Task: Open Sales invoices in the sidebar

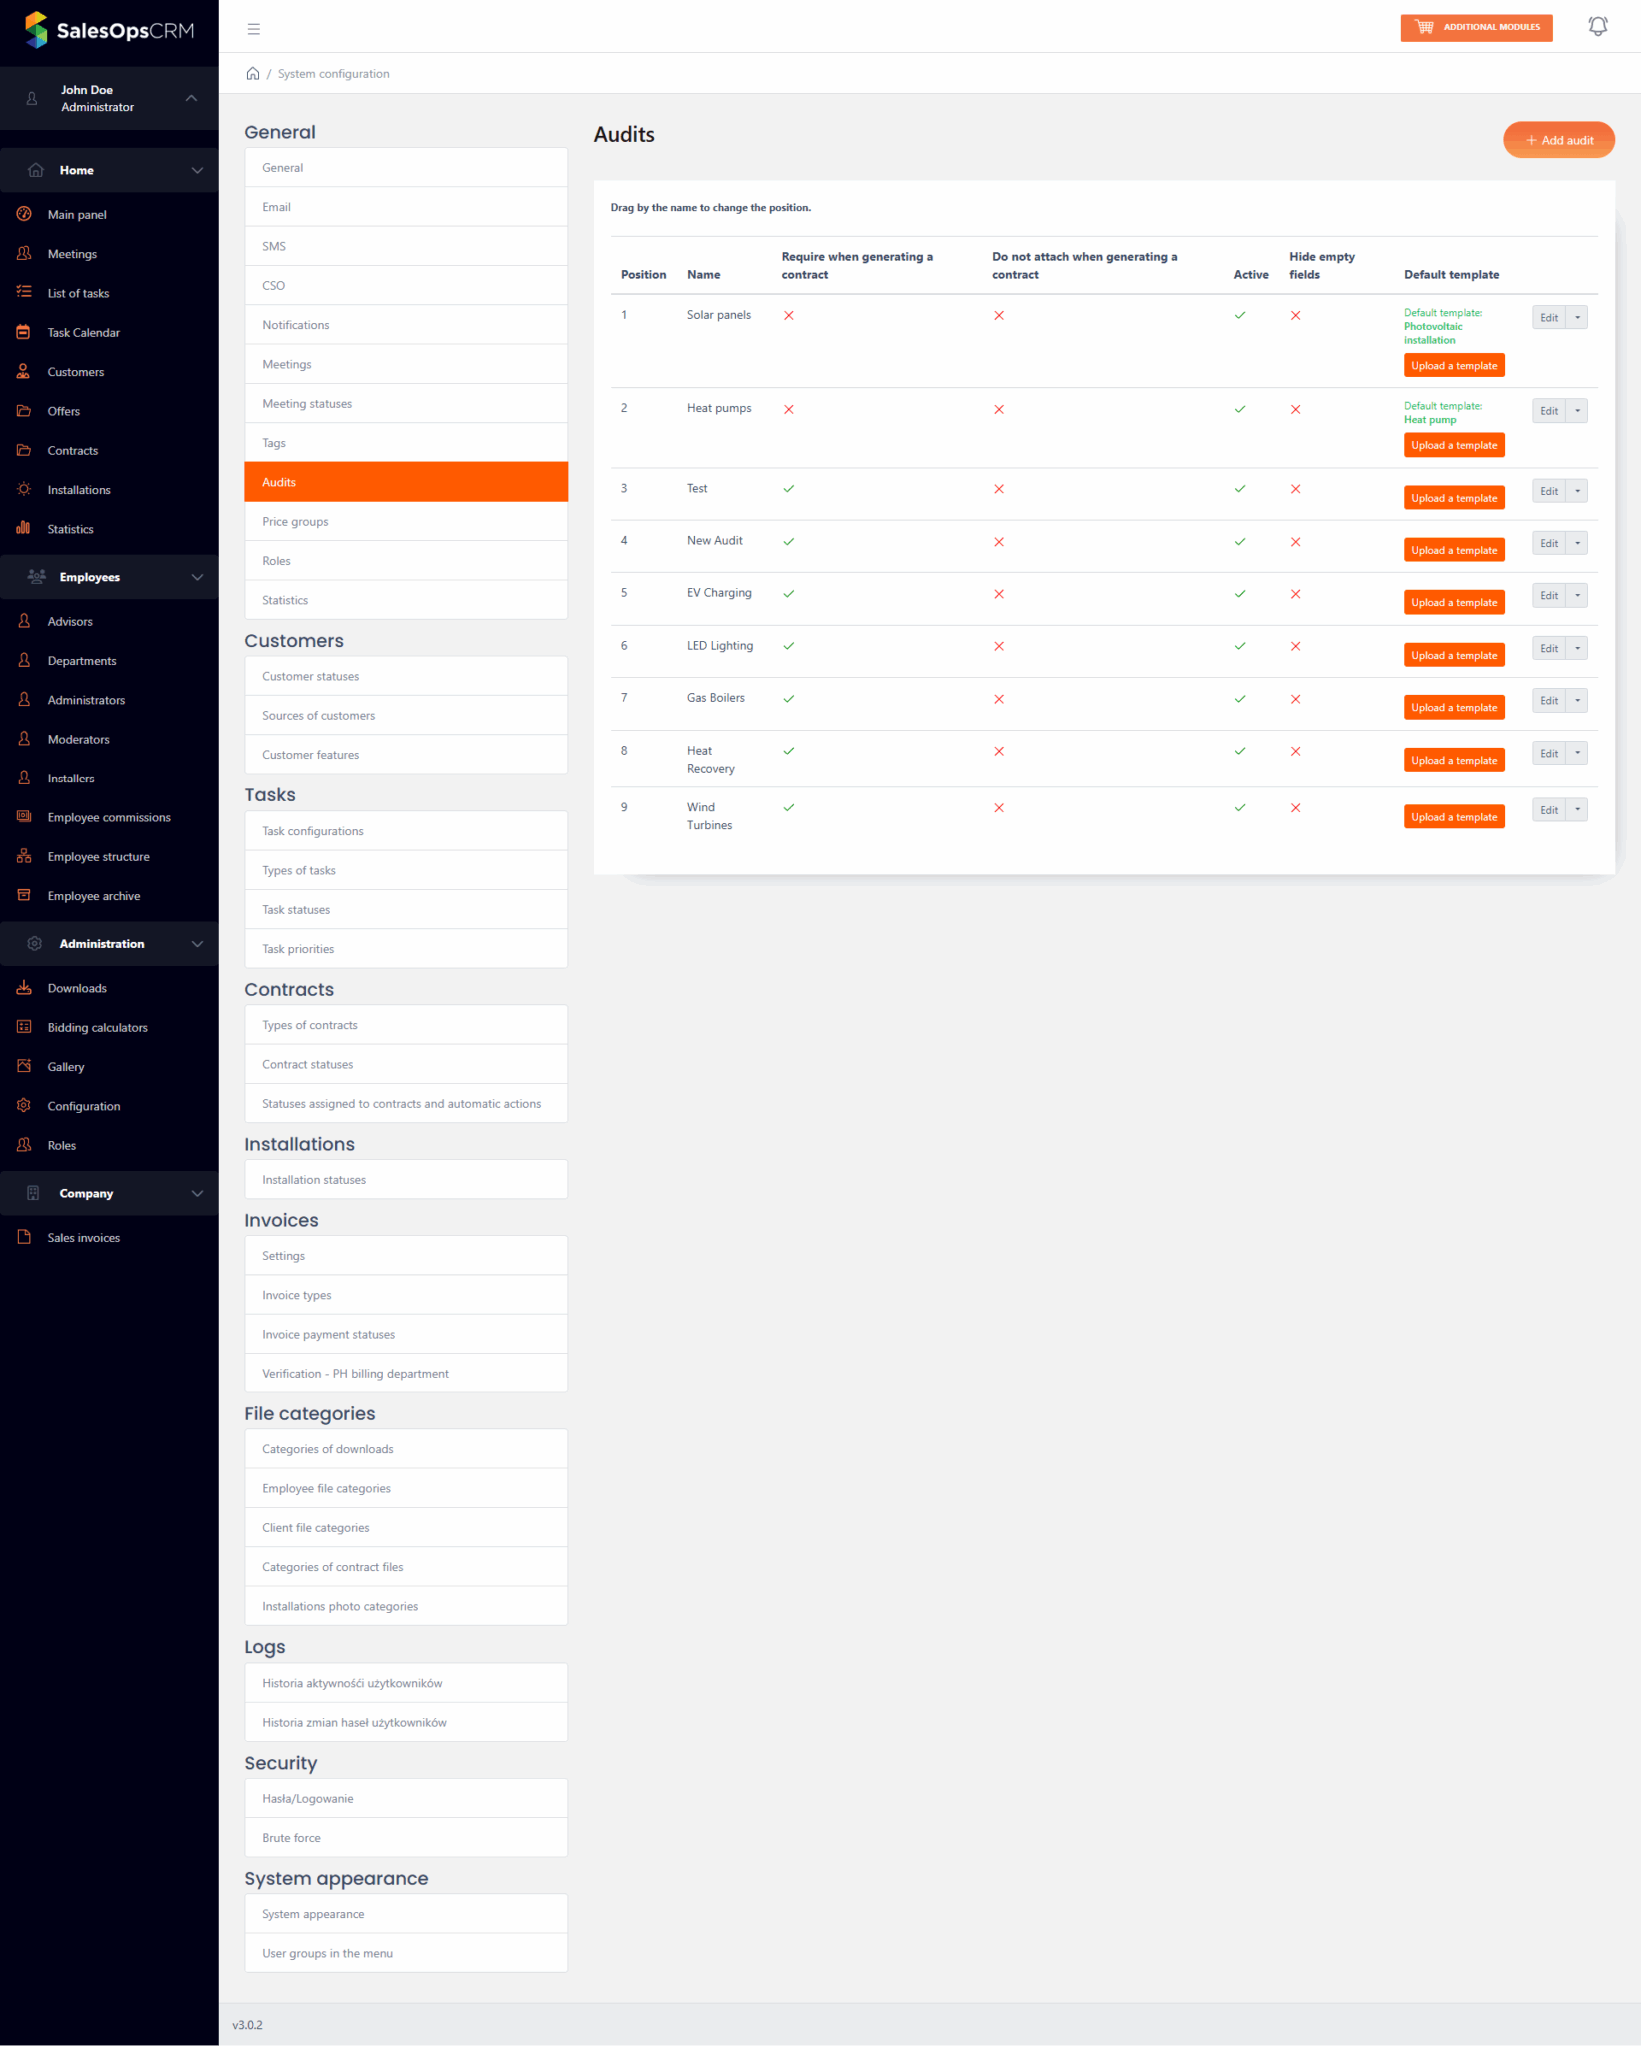Action: tap(83, 1238)
